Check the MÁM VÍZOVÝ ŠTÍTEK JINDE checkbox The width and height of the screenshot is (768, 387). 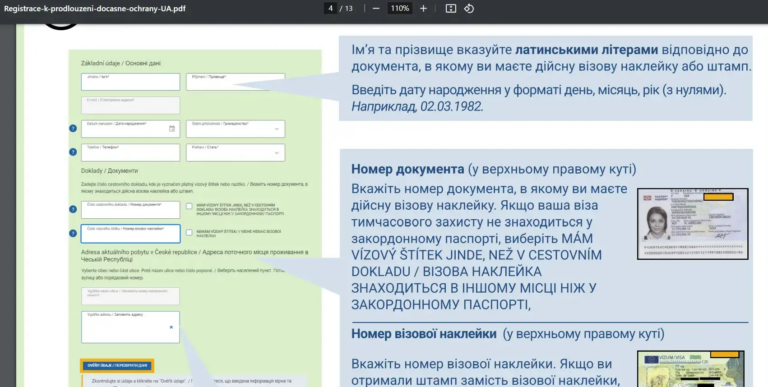click(189, 206)
